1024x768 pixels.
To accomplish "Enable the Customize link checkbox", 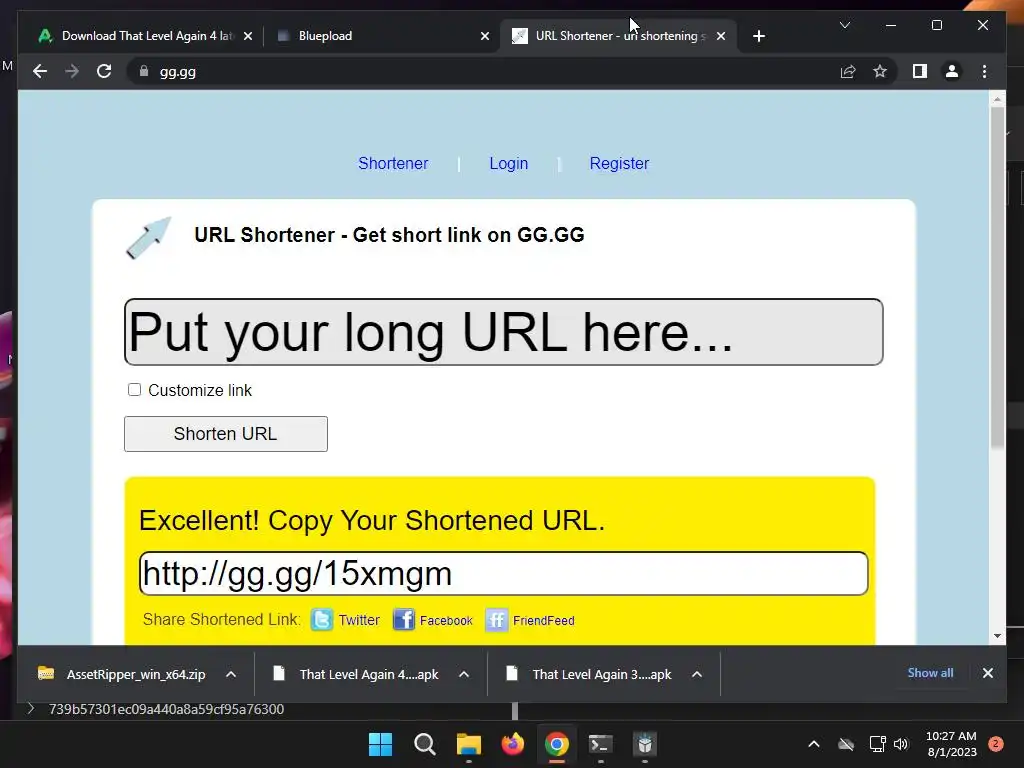I will pyautogui.click(x=135, y=390).
